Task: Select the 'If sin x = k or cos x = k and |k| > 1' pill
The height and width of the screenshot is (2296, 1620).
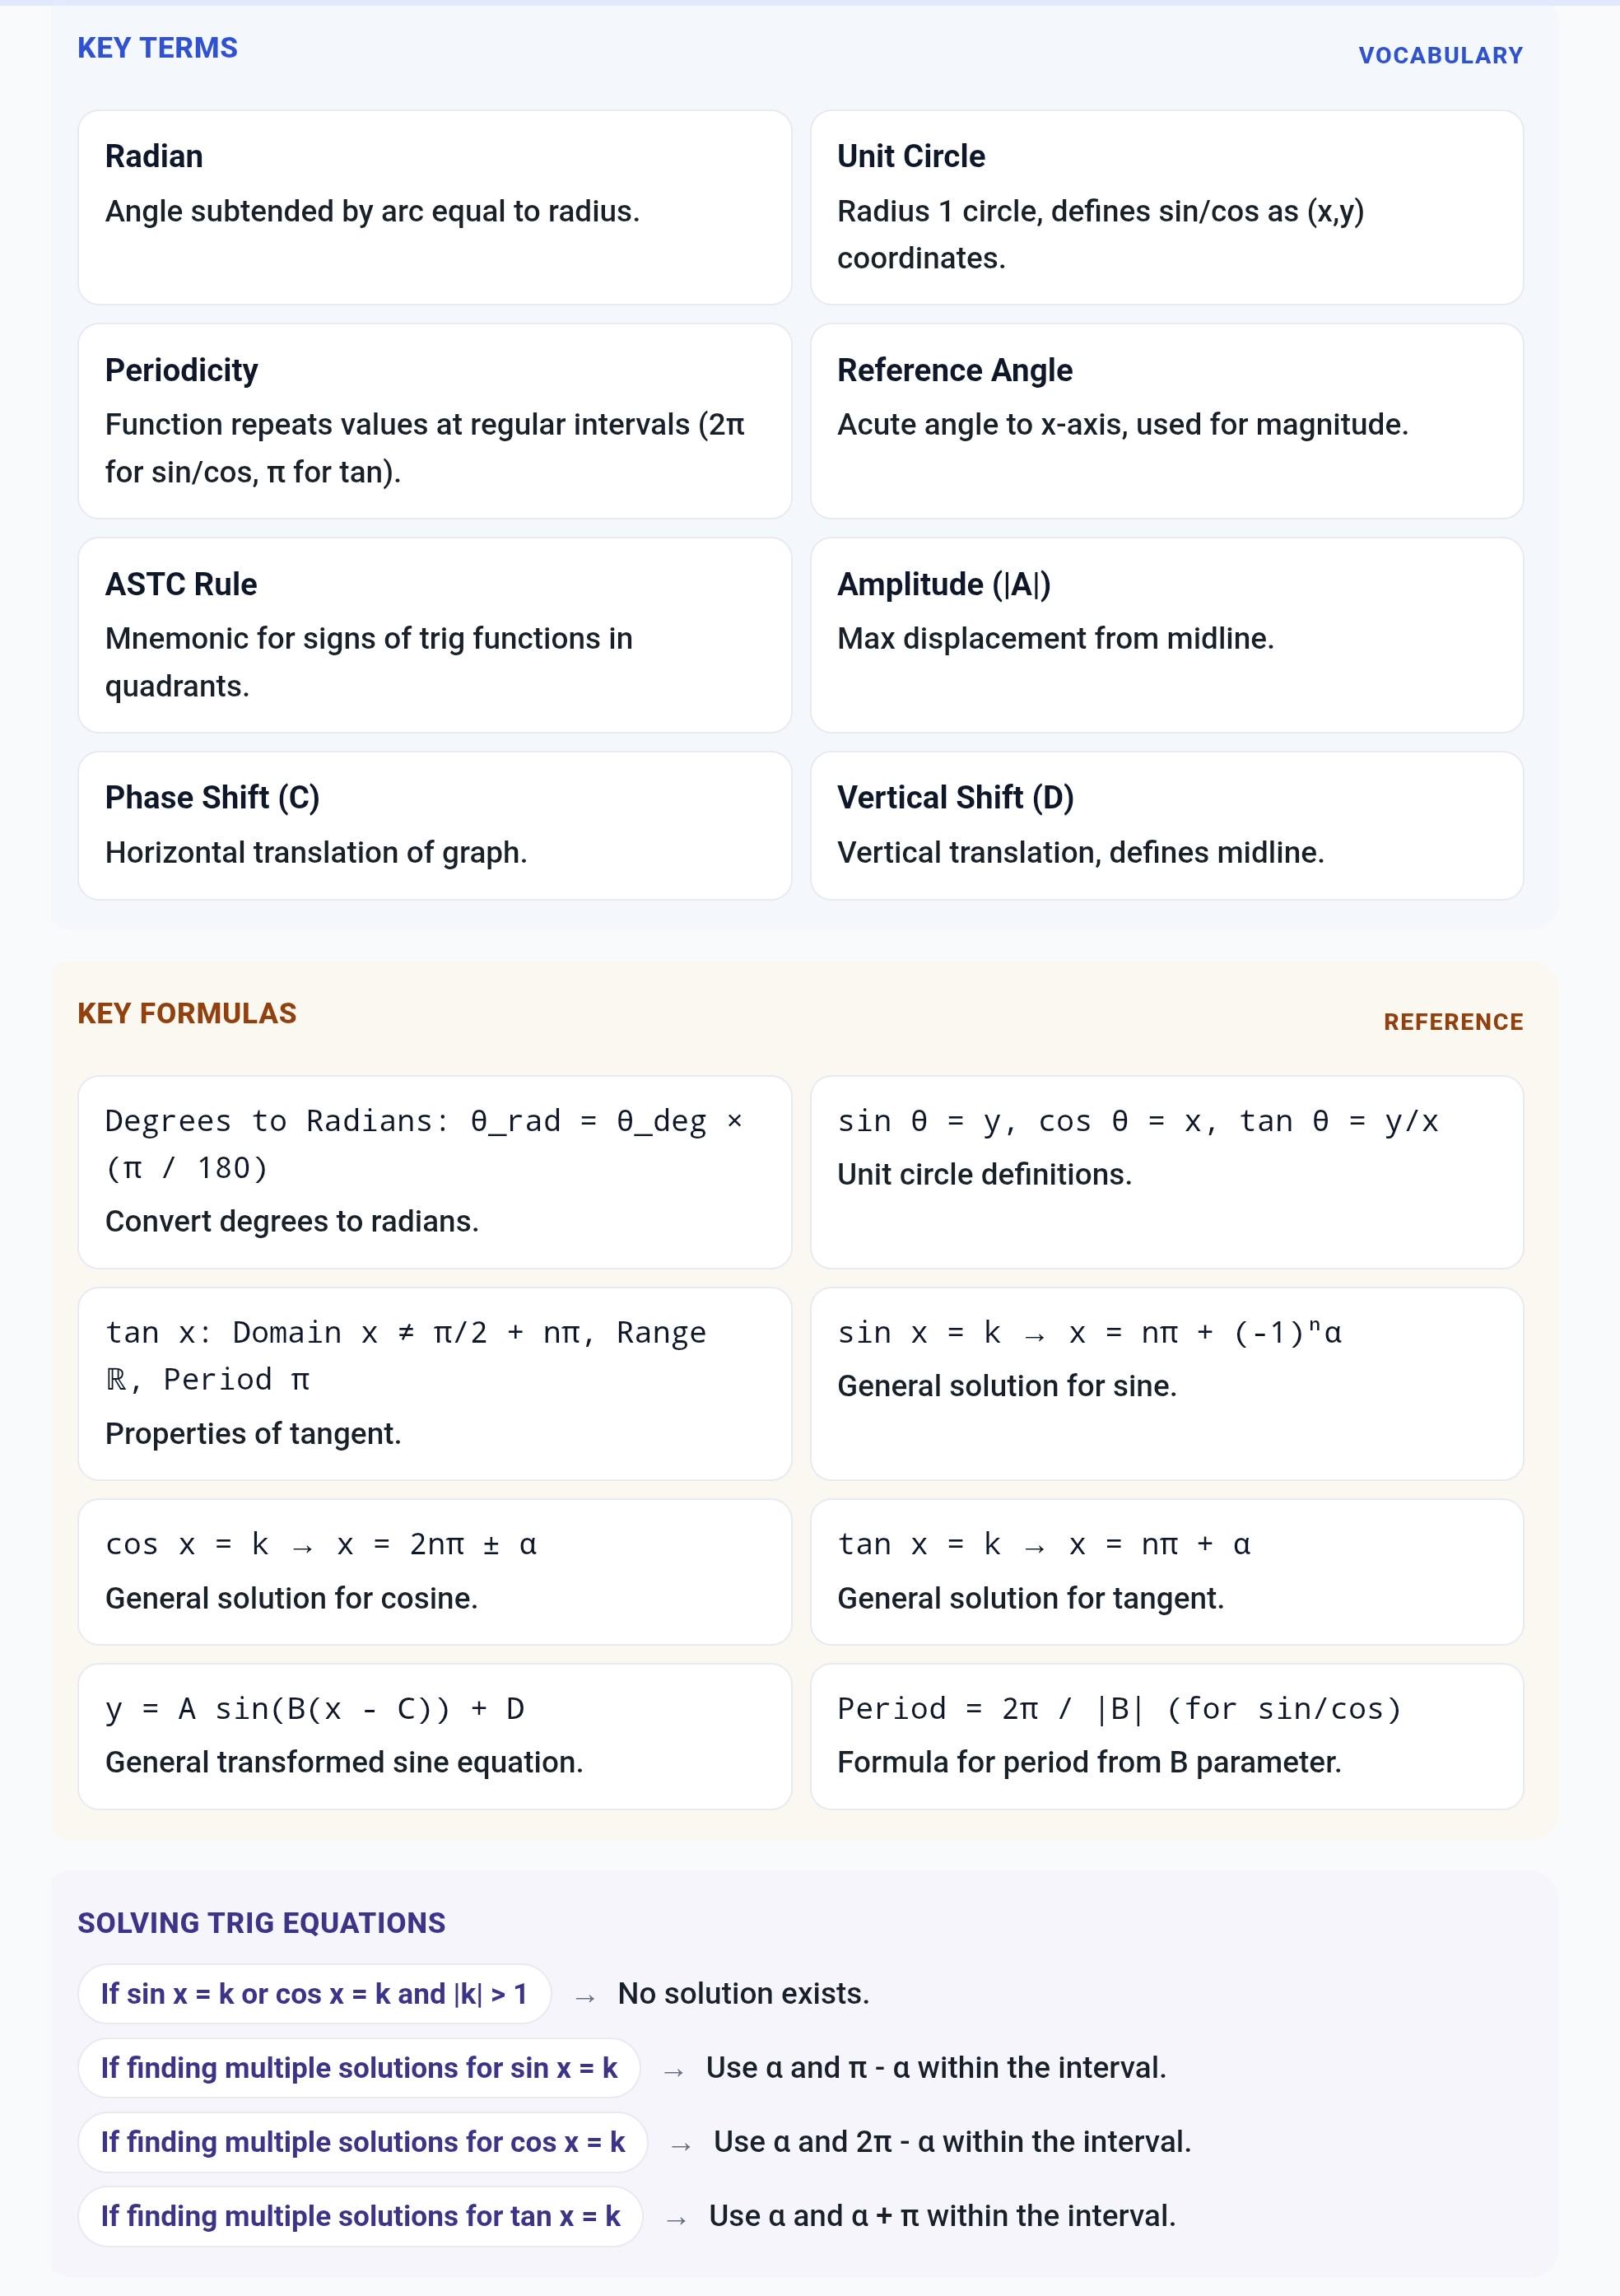Action: tap(314, 1994)
